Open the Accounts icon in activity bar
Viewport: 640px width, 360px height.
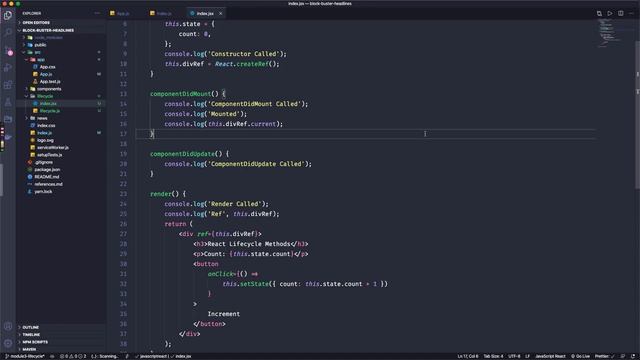8,326
